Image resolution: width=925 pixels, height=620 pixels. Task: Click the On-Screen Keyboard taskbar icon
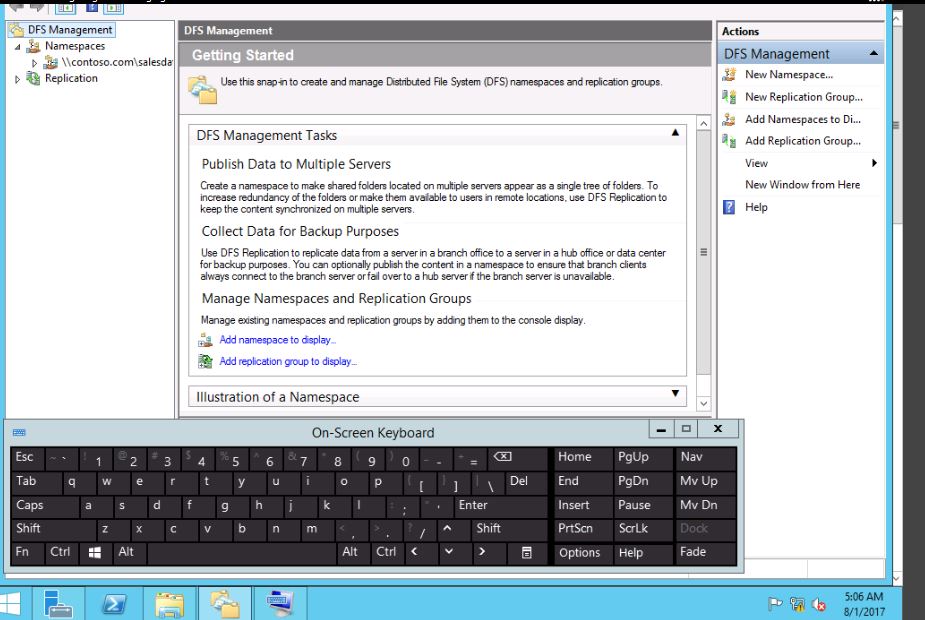tap(280, 603)
